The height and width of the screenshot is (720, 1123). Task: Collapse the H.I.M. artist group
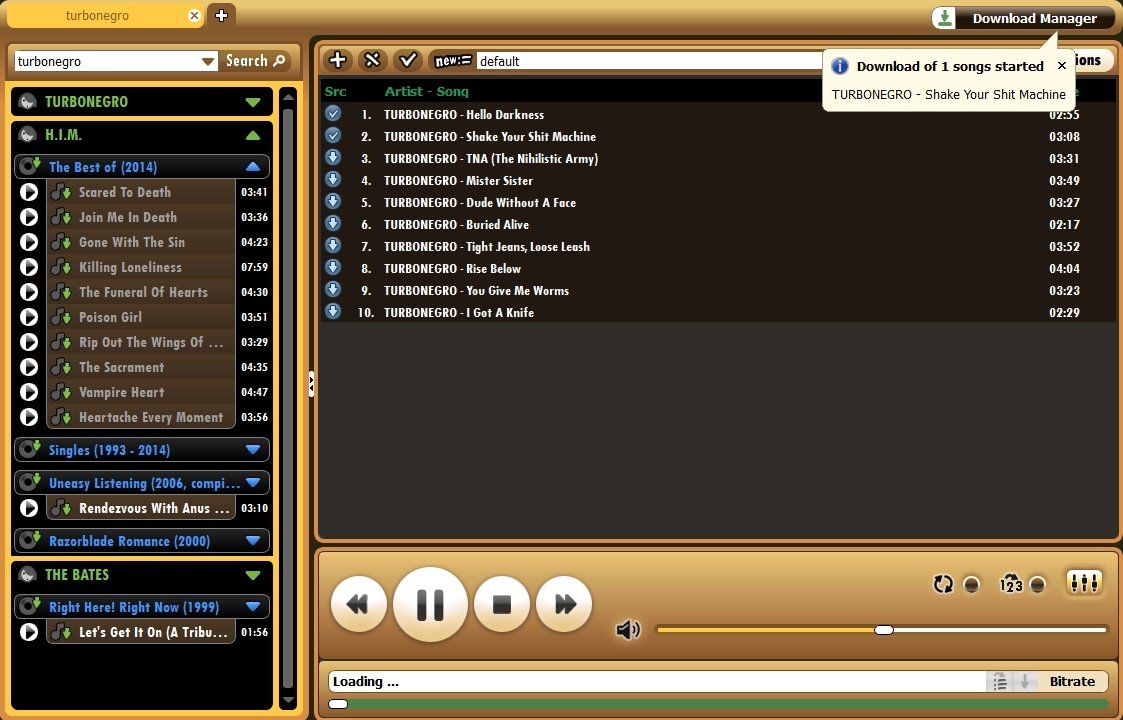(x=253, y=135)
